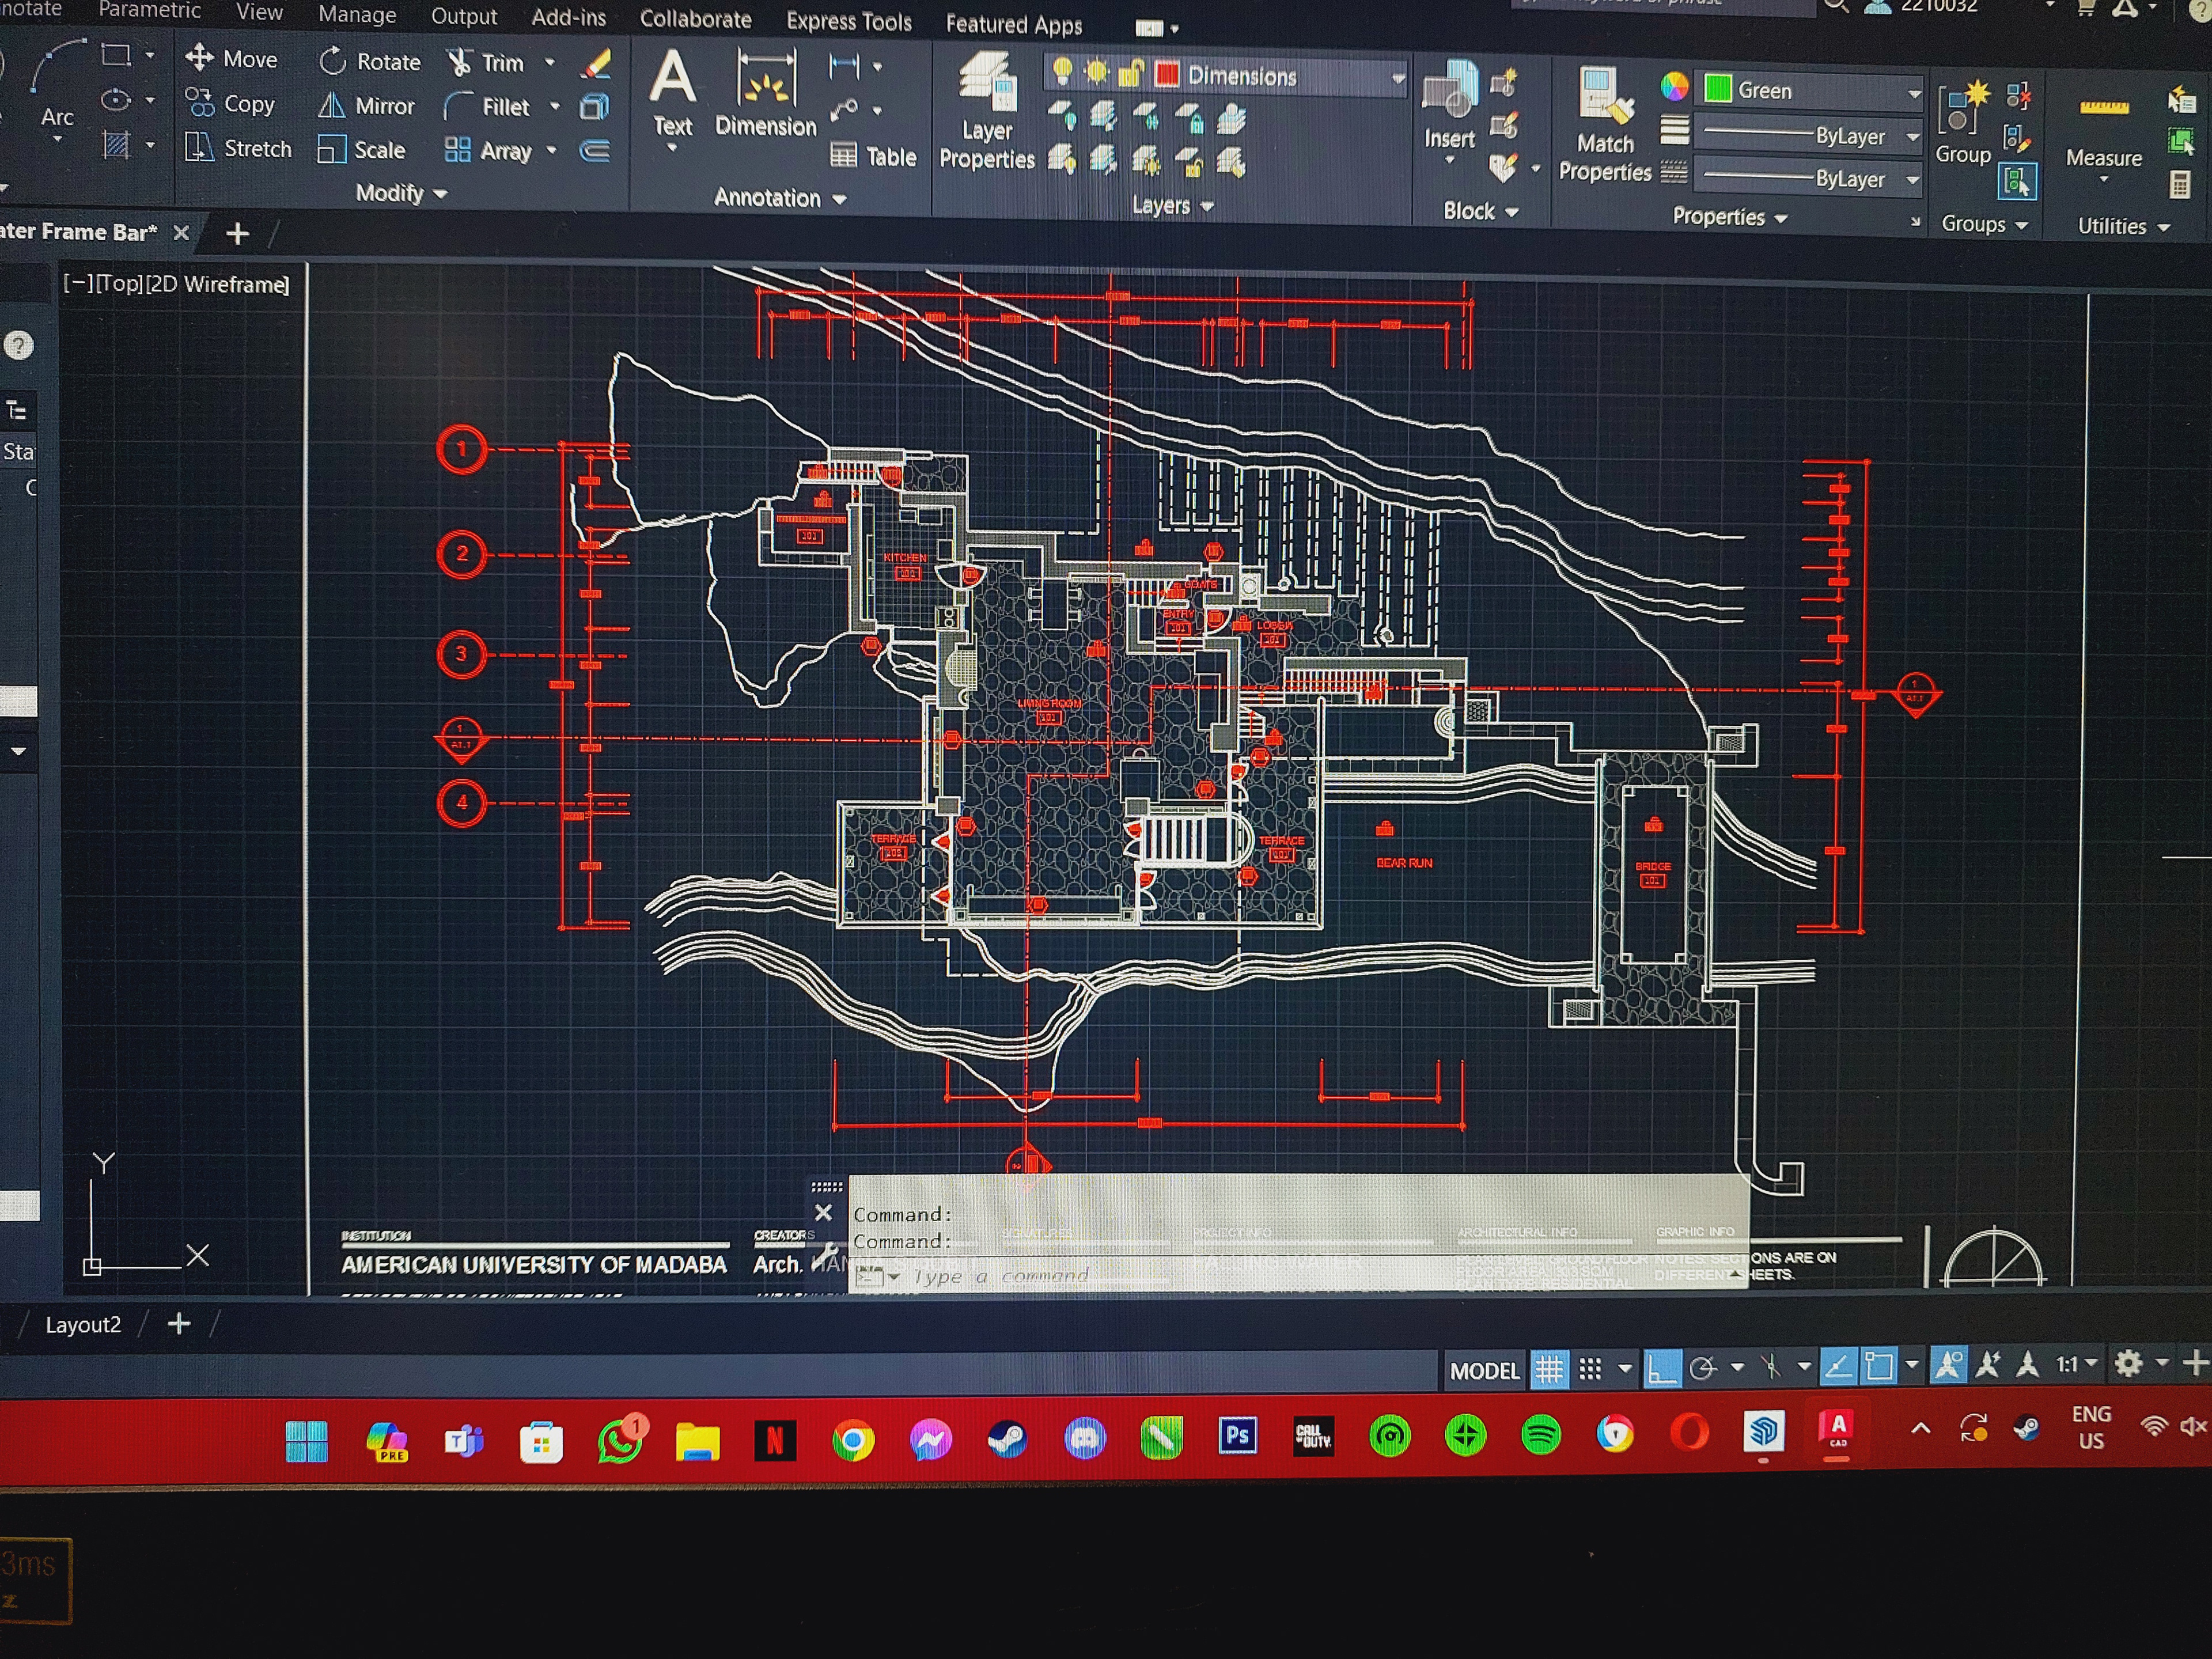
Task: Click the Match Properties tool
Action: pyautogui.click(x=1605, y=125)
